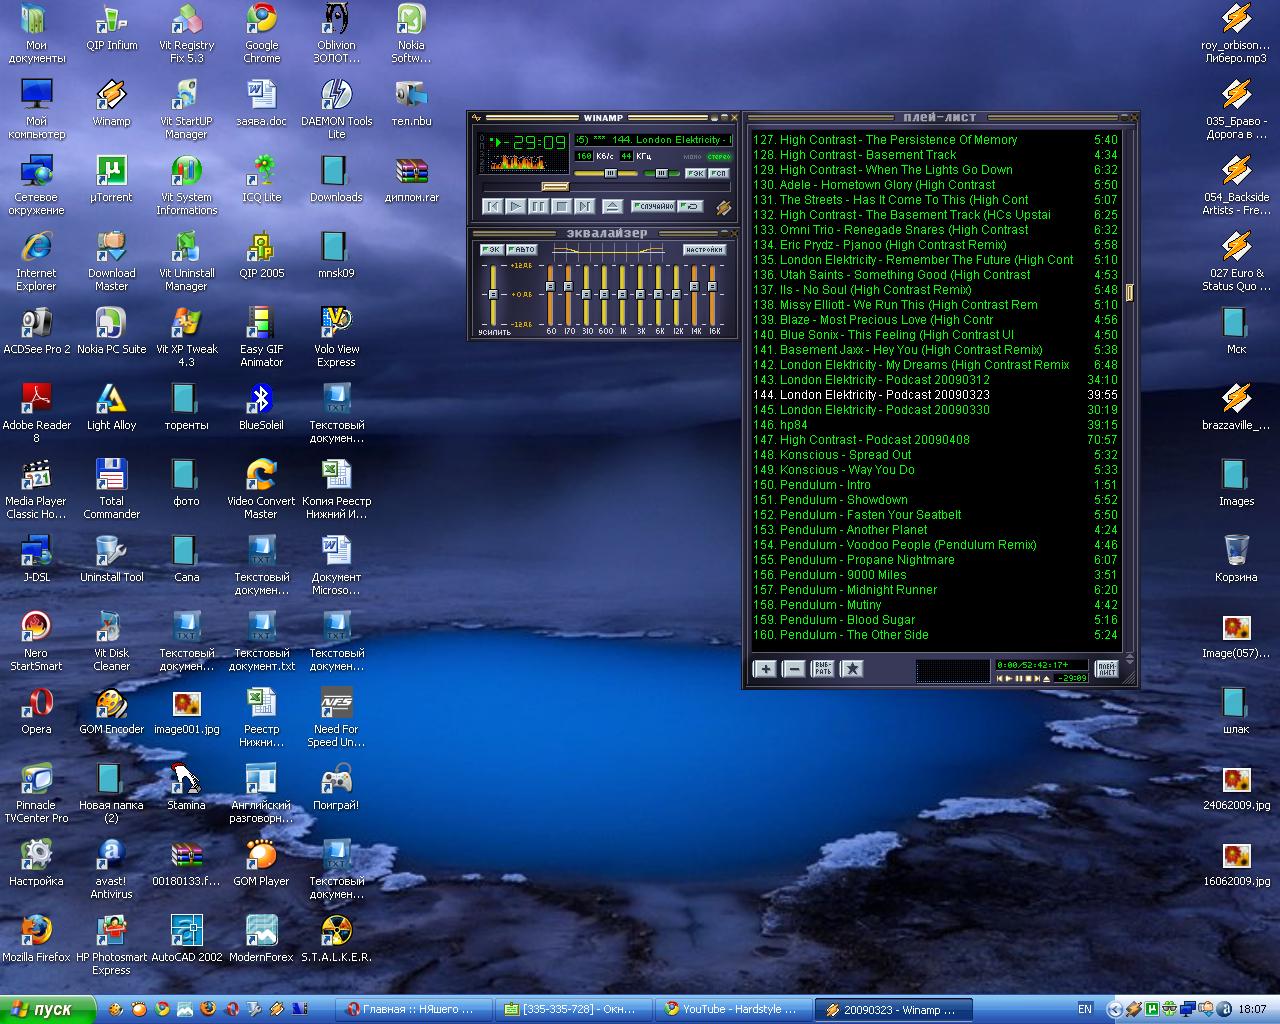
Task: Pause playback in Winamp main window
Action: coord(538,207)
